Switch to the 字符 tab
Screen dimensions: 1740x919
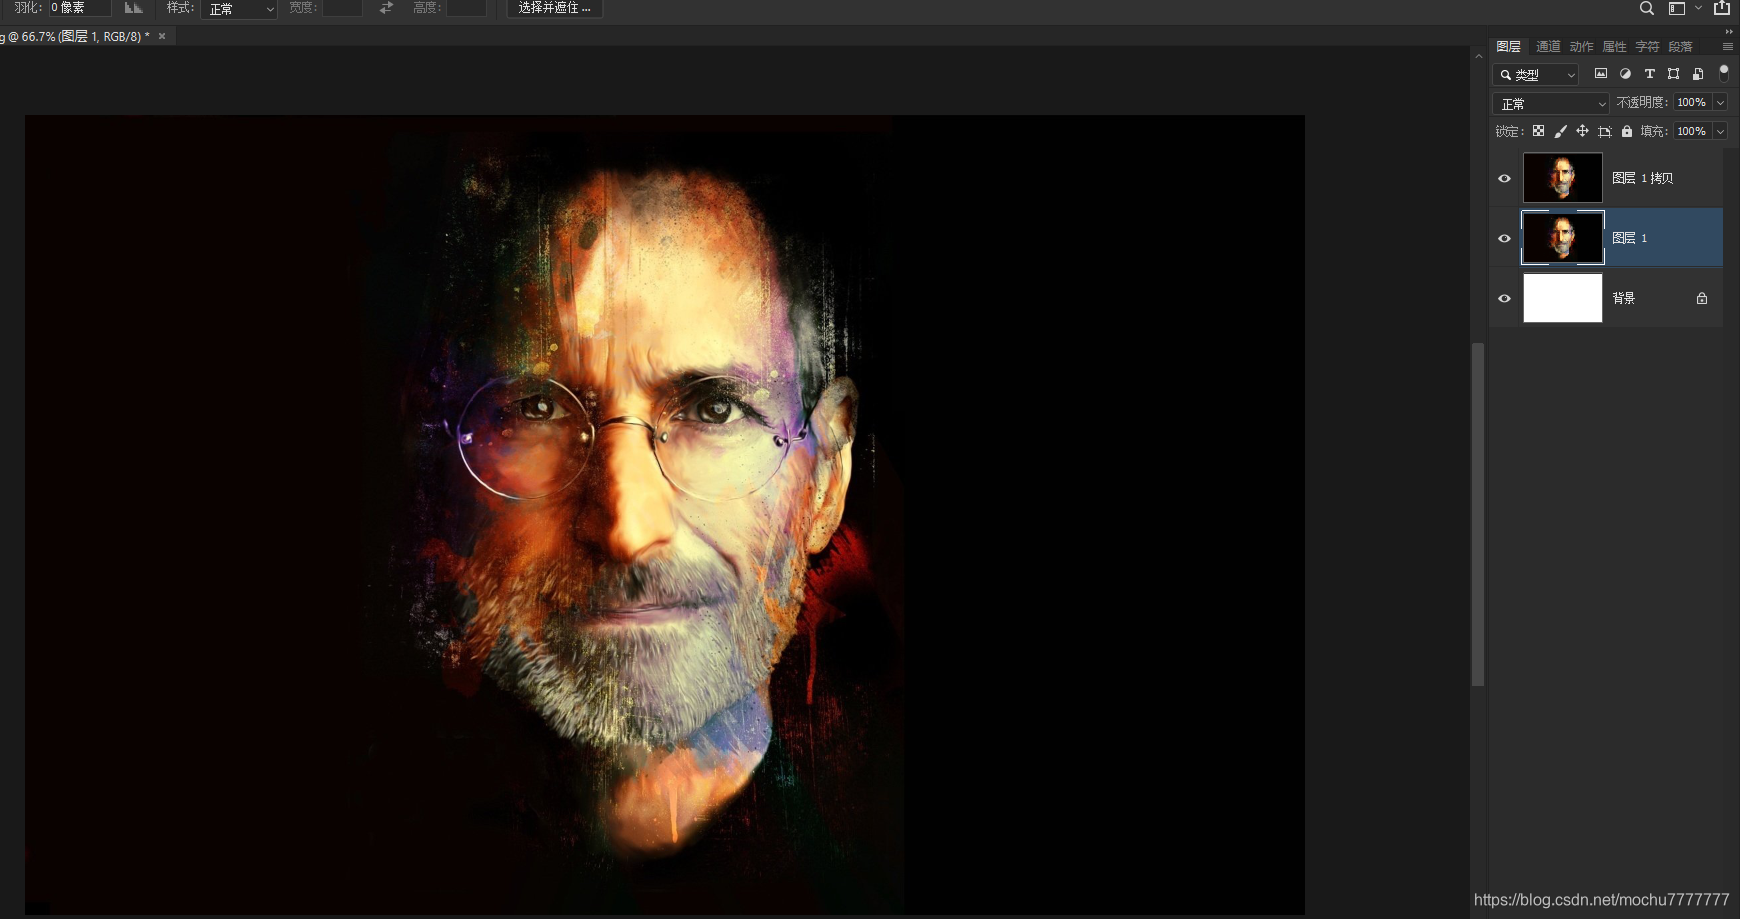pyautogui.click(x=1647, y=47)
